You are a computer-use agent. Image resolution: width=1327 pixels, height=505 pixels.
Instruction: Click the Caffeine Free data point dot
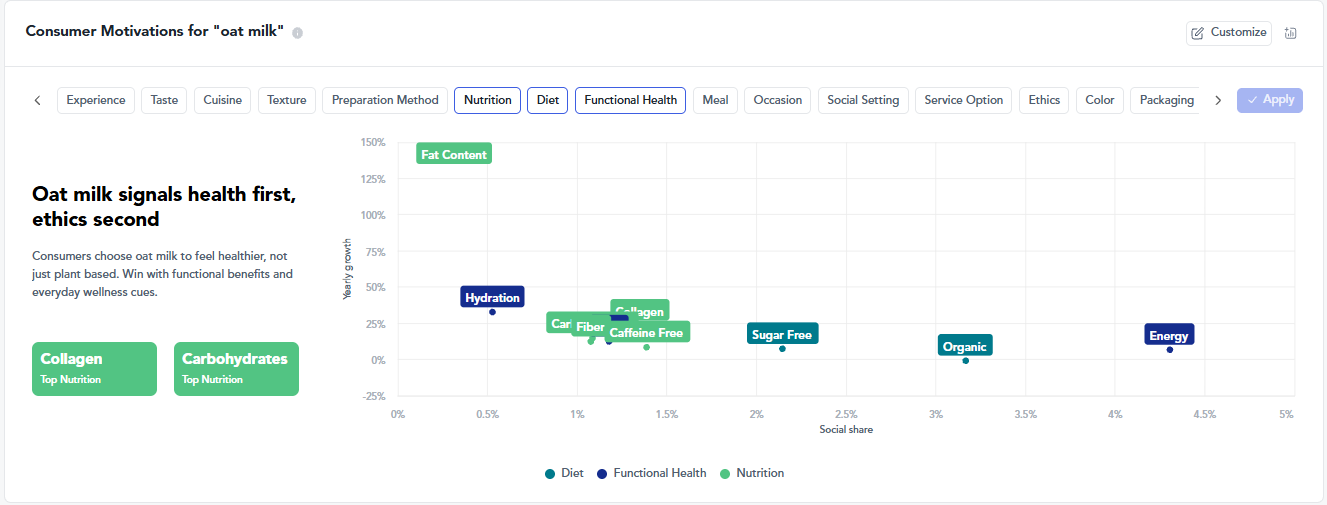tap(646, 347)
